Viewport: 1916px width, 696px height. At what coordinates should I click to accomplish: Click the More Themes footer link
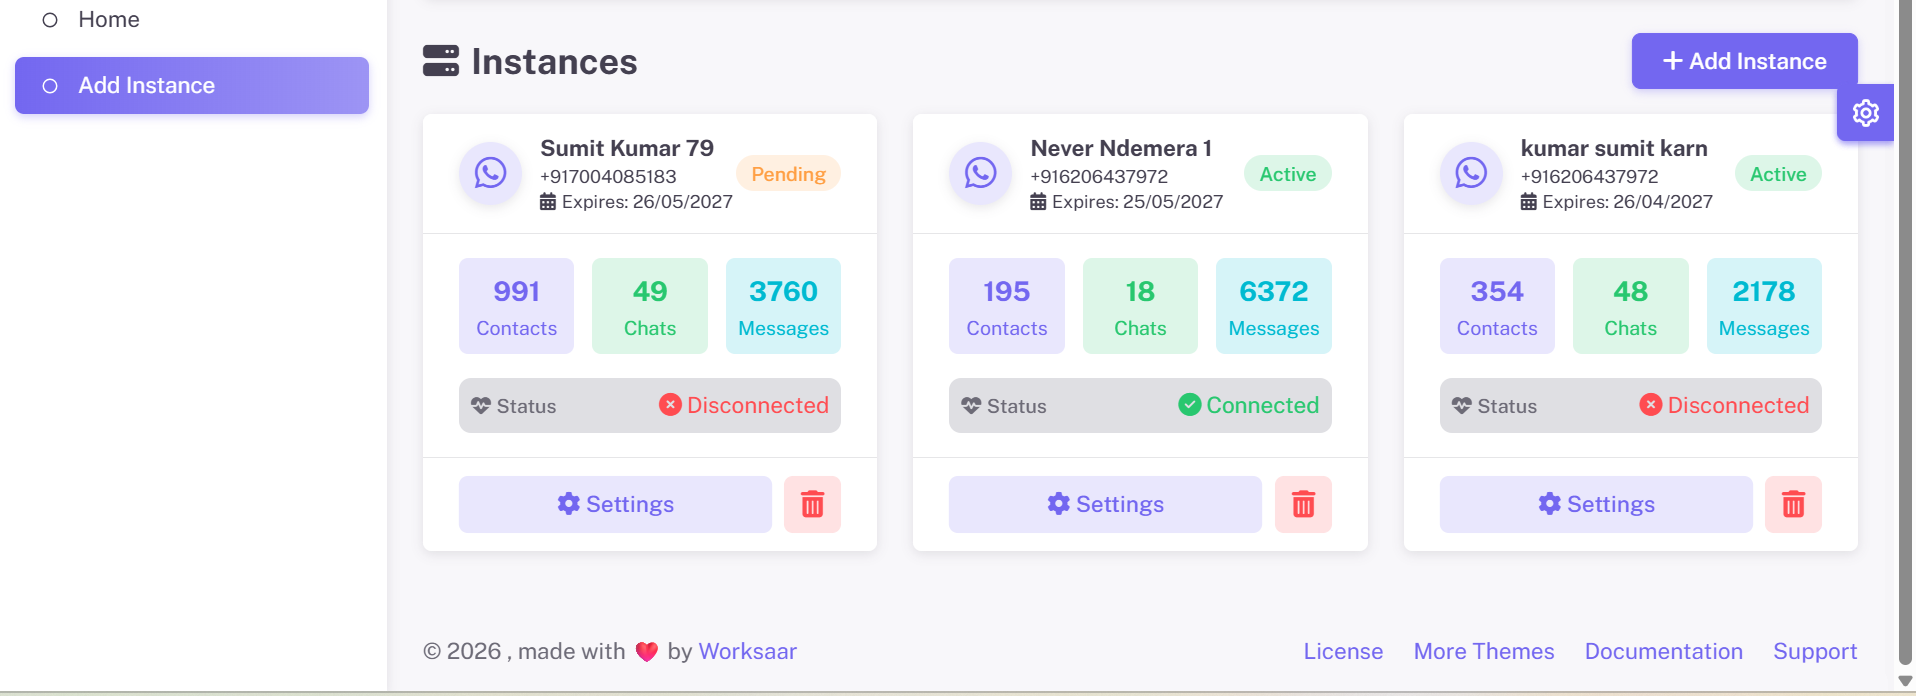(1484, 651)
